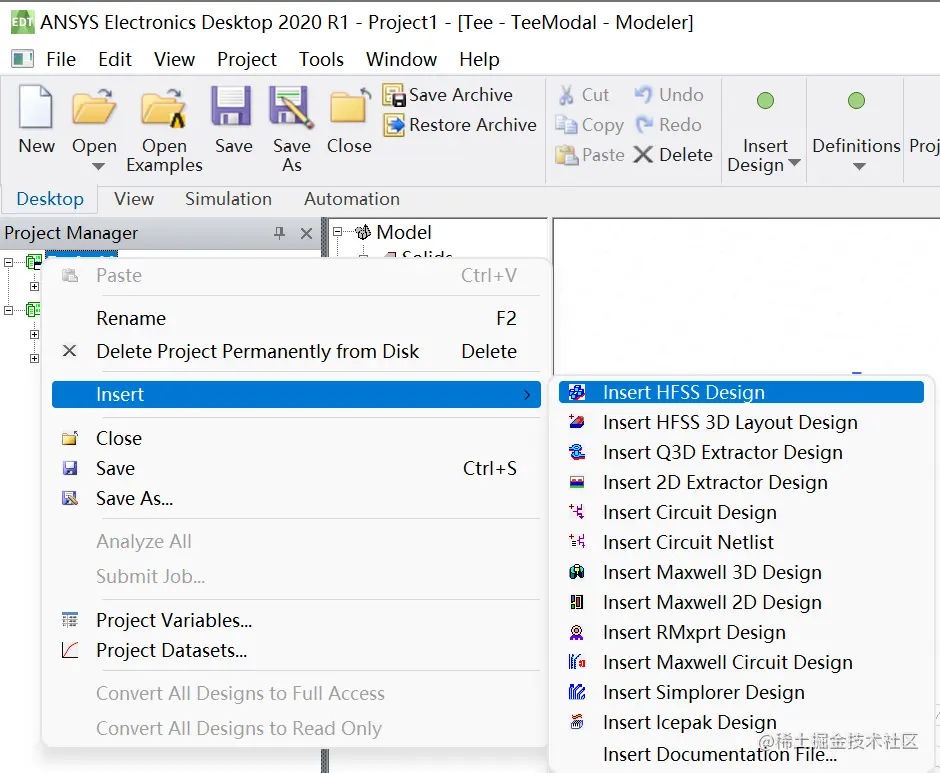Select Insert Q3D Extractor Design
The image size is (940, 773).
tap(741, 452)
